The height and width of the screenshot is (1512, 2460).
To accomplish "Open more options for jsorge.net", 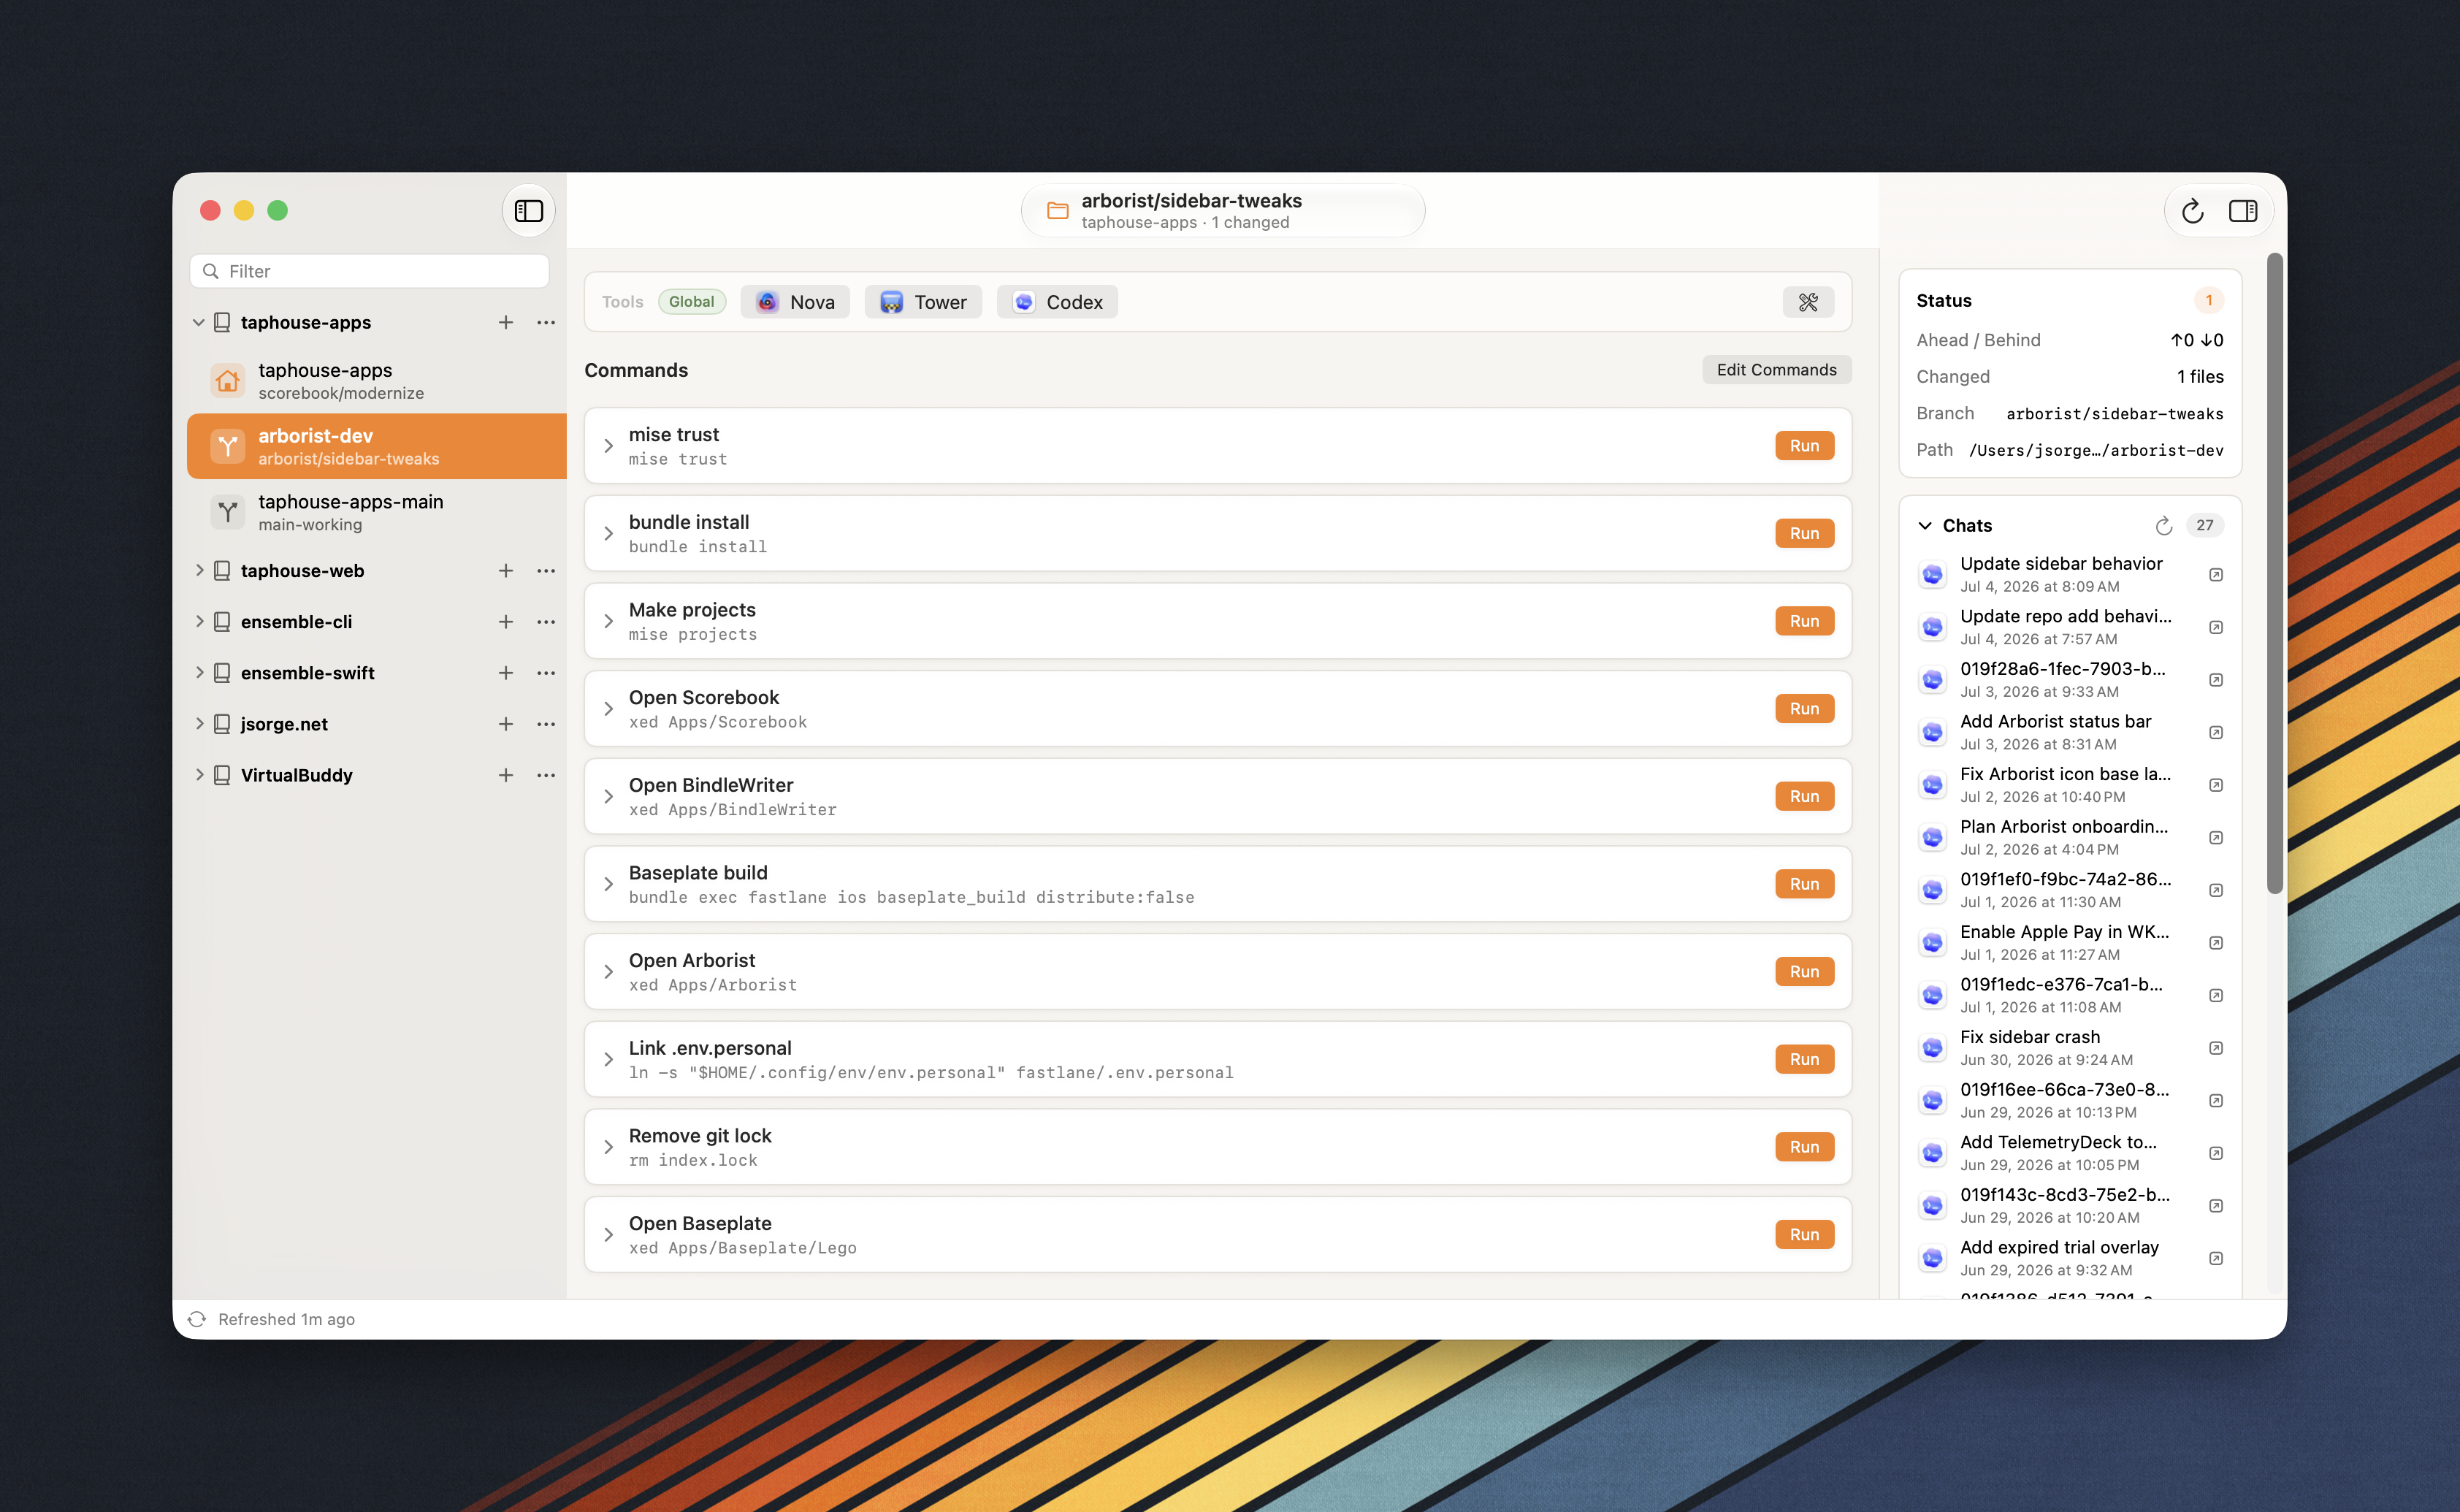I will (546, 724).
